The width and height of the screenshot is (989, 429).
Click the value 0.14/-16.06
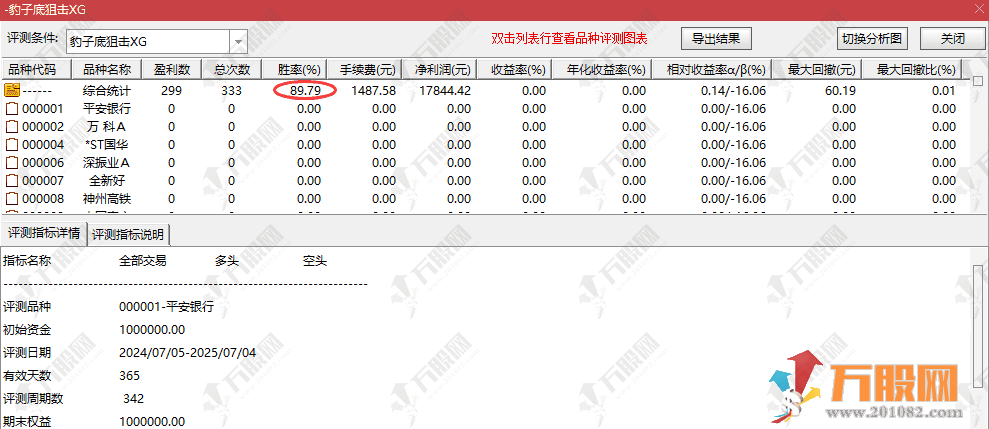coord(733,91)
